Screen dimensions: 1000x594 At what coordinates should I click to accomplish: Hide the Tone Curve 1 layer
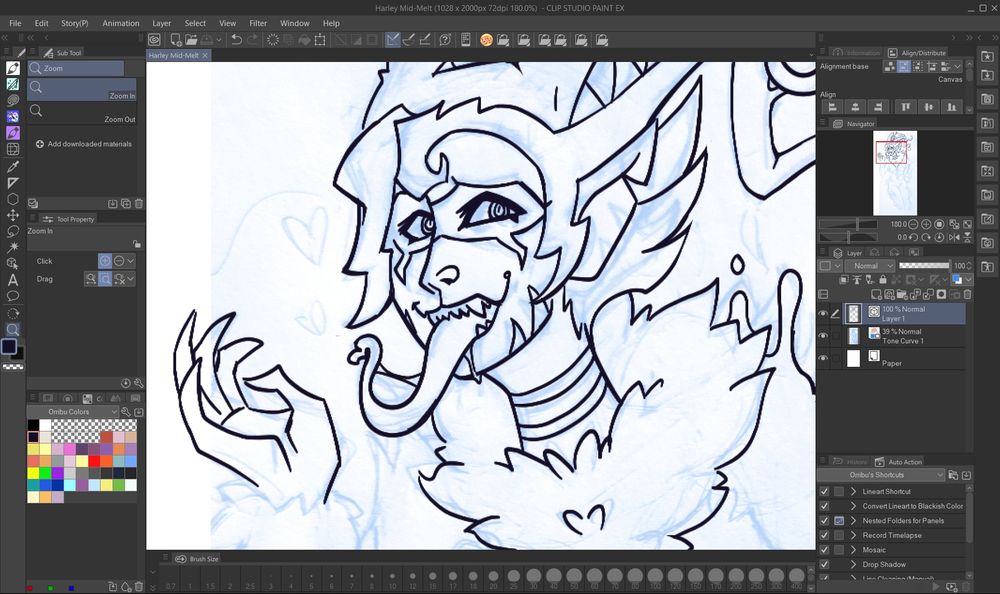coord(823,336)
